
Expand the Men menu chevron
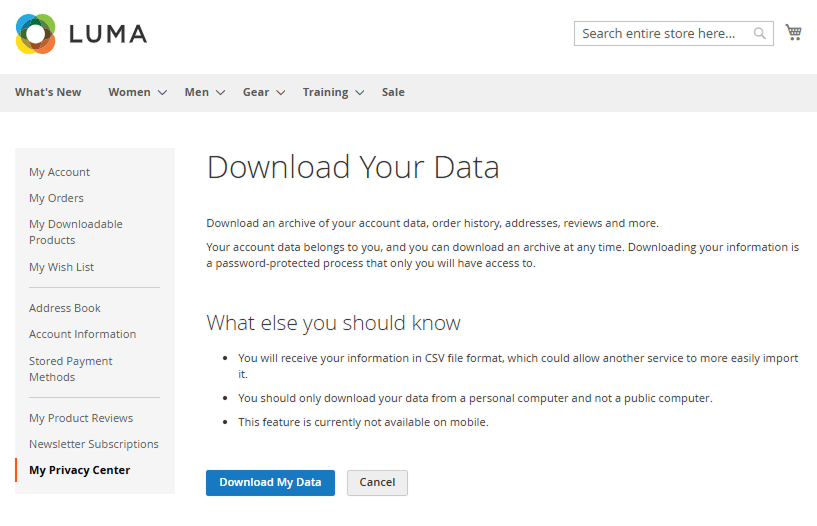(x=220, y=93)
